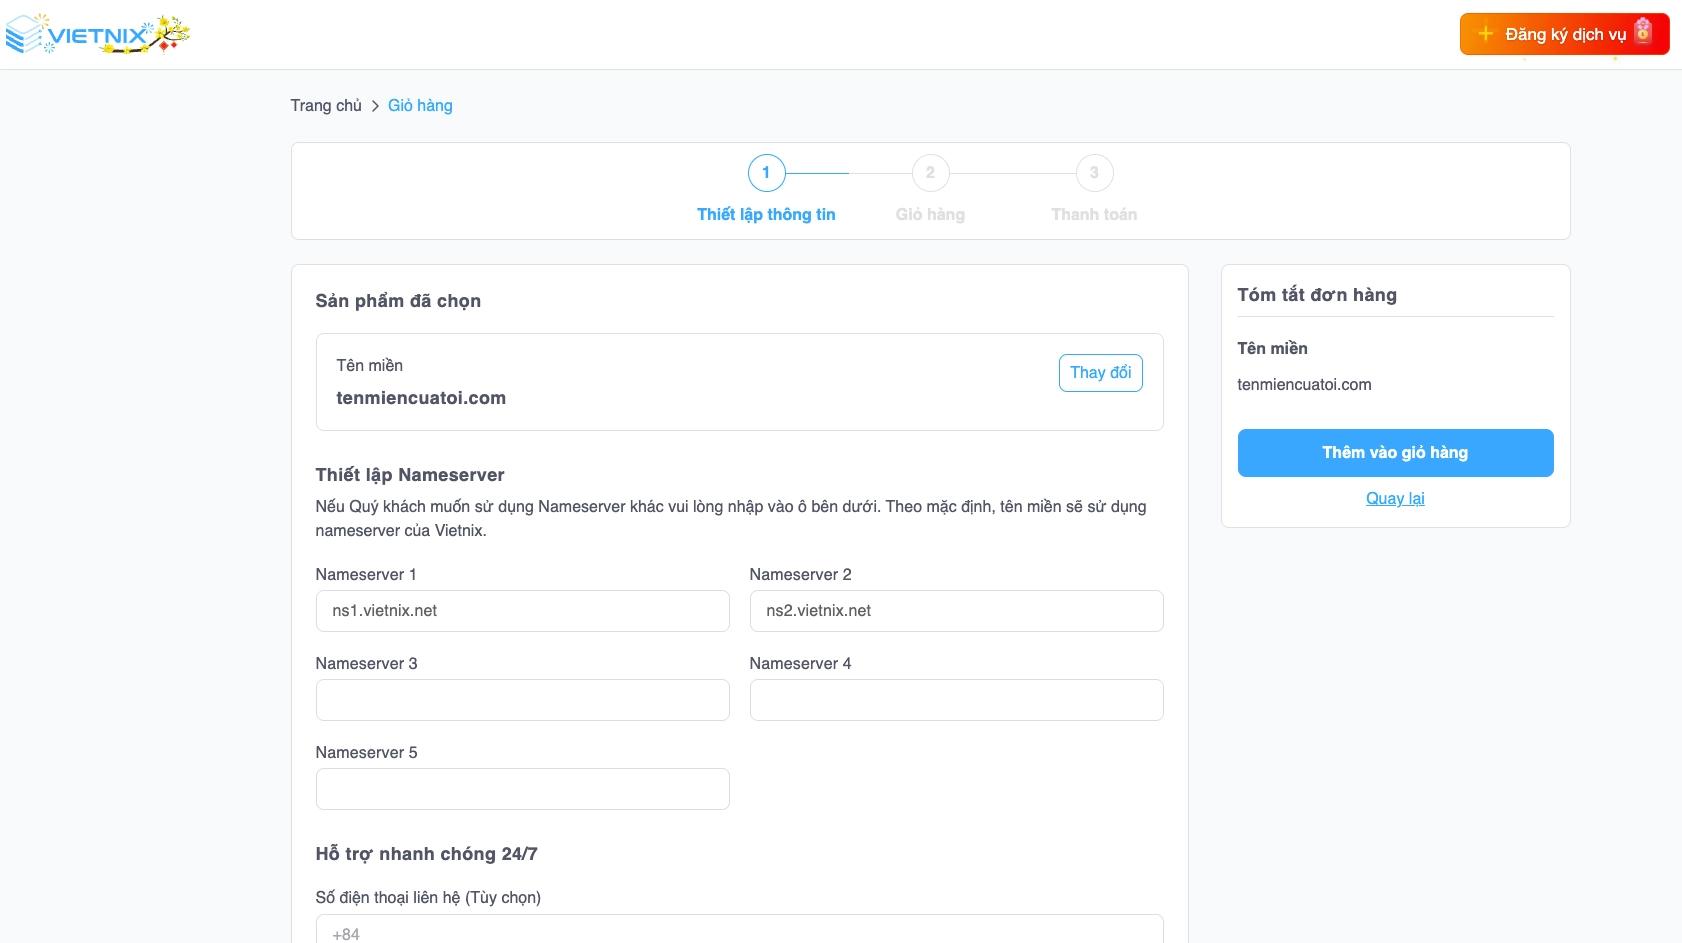The height and width of the screenshot is (943, 1682).
Task: Select step 1 circle in progress bar
Action: [766, 173]
